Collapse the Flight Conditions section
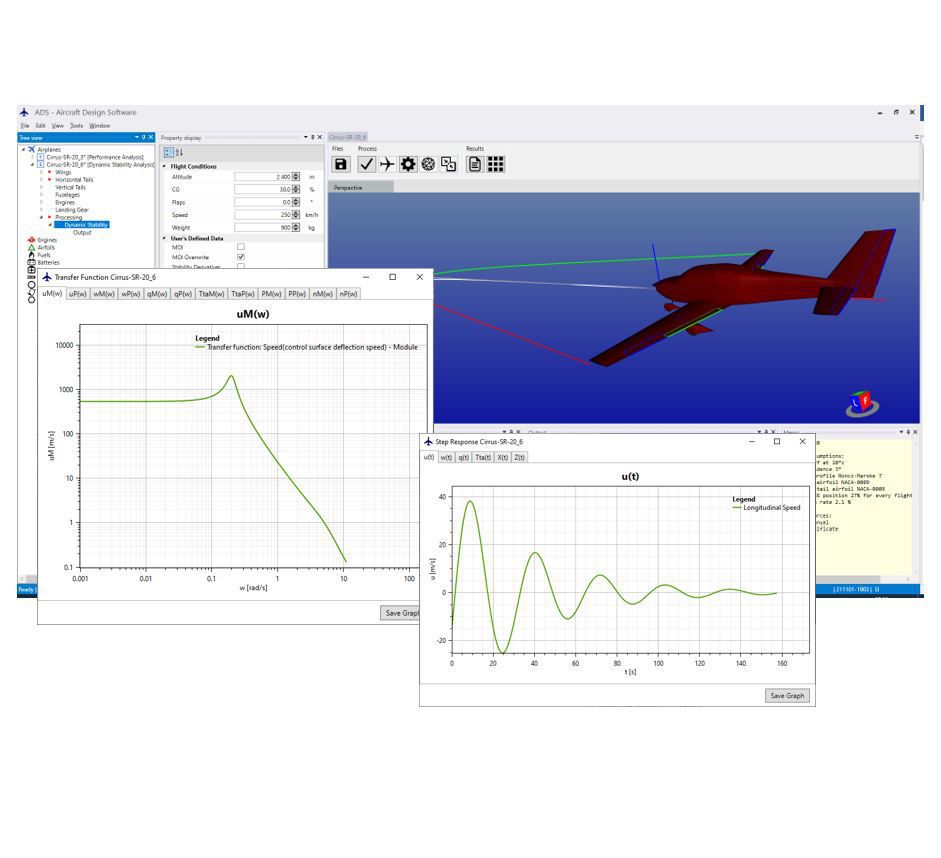 (167, 165)
